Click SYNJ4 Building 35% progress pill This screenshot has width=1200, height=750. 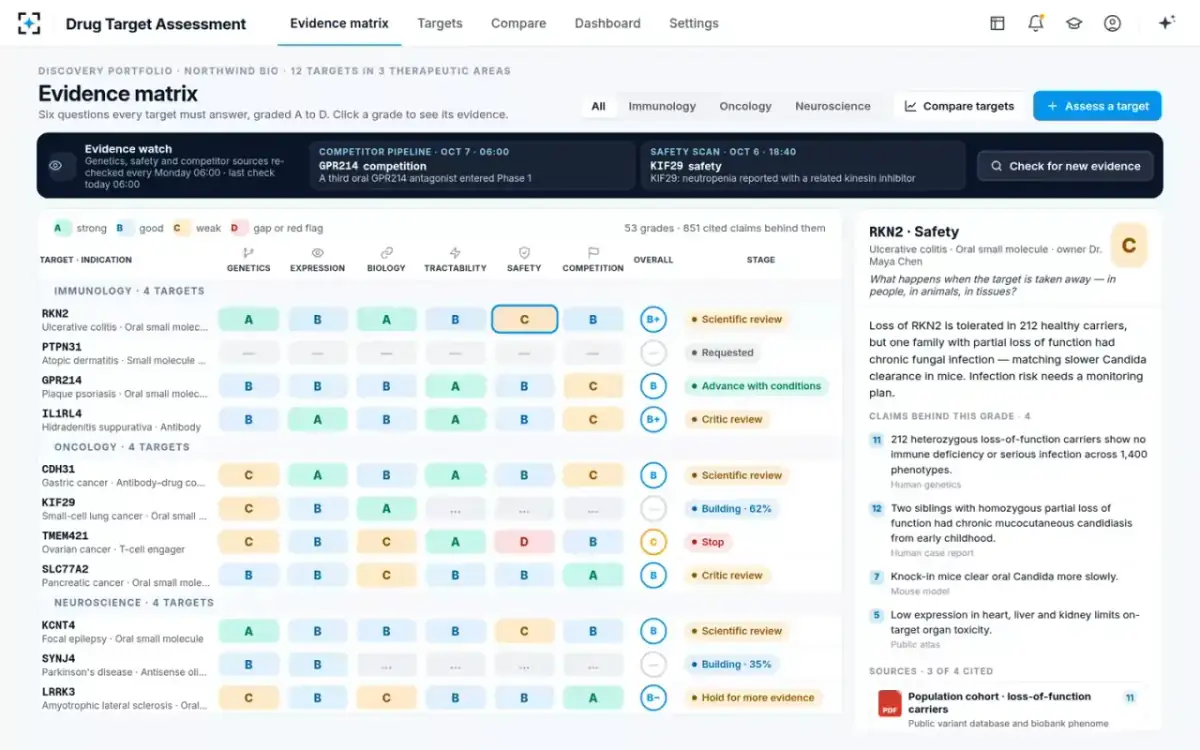point(731,665)
